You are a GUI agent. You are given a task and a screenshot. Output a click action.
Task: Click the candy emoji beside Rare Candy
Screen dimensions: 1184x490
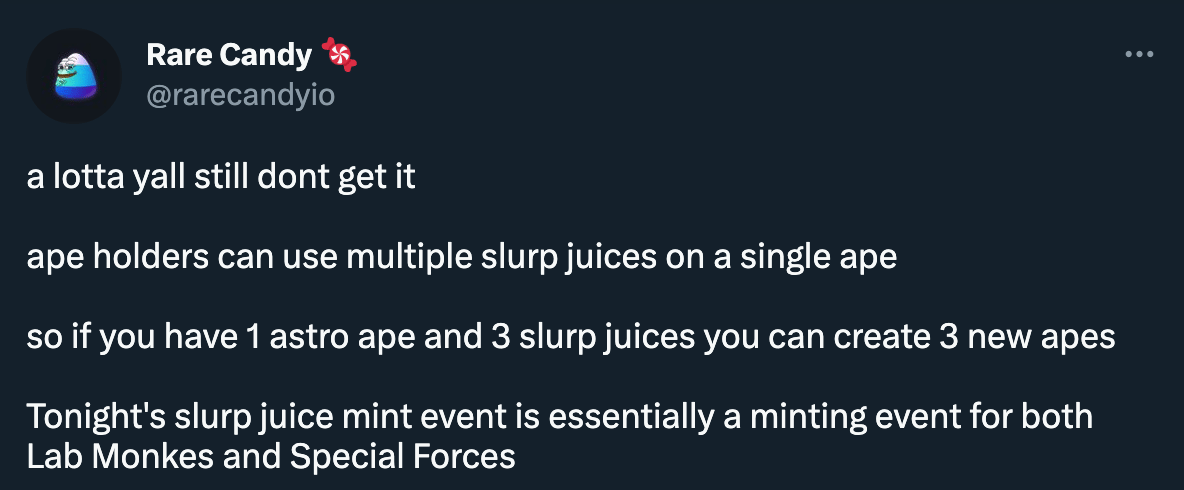pos(339,55)
